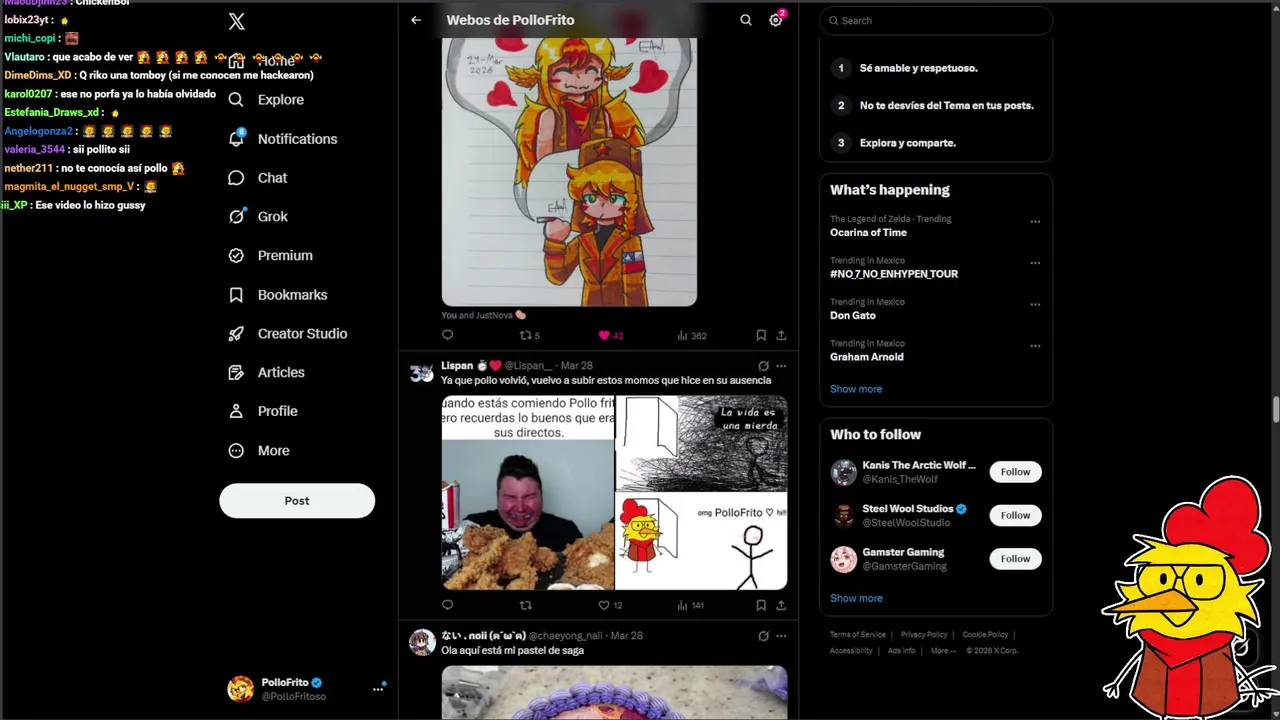The image size is (1280, 720).
Task: Go back with the arrow icon
Action: pyautogui.click(x=416, y=20)
